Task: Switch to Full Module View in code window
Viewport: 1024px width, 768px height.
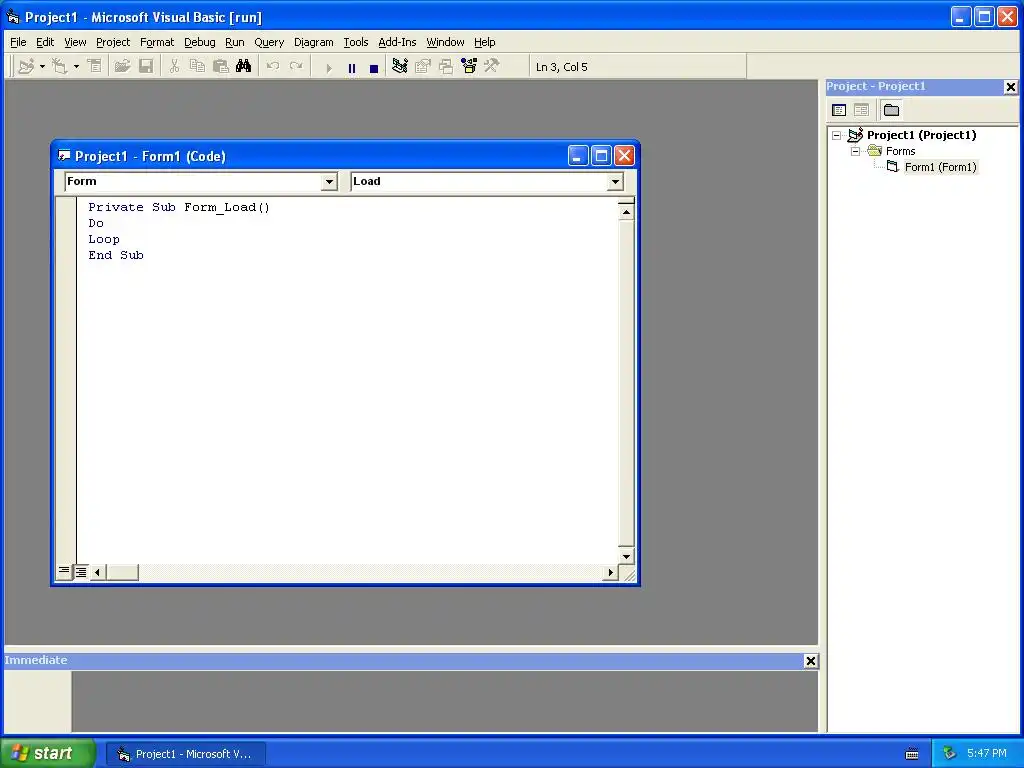Action: [80, 572]
